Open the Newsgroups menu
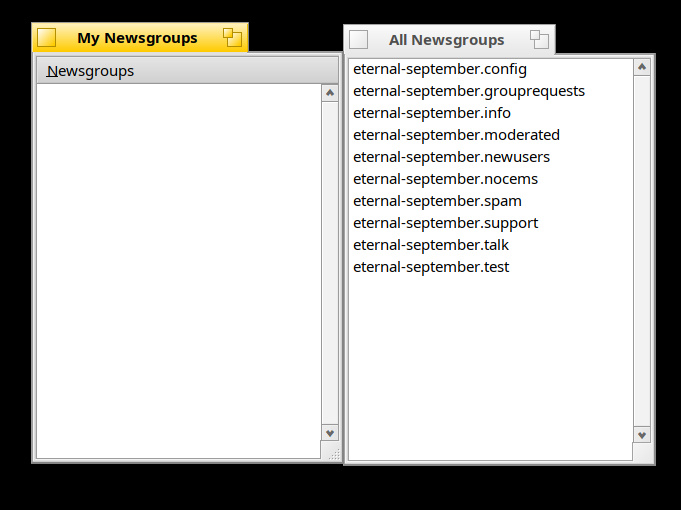 pyautogui.click(x=90, y=71)
